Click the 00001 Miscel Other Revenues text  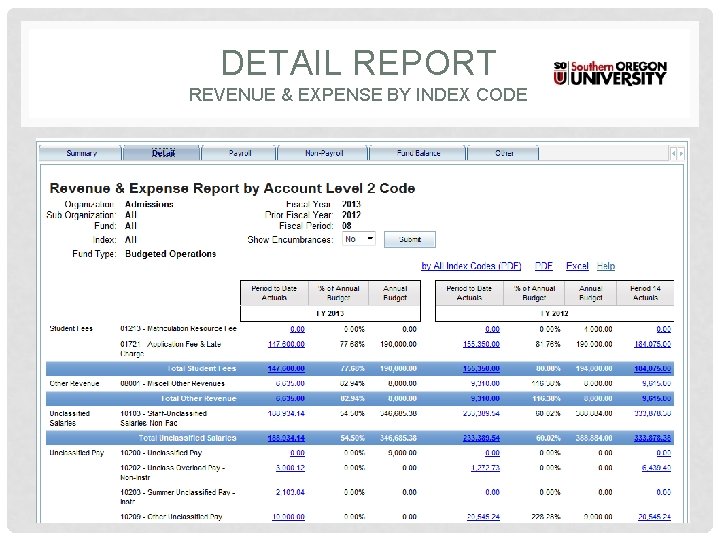pyautogui.click(x=172, y=383)
